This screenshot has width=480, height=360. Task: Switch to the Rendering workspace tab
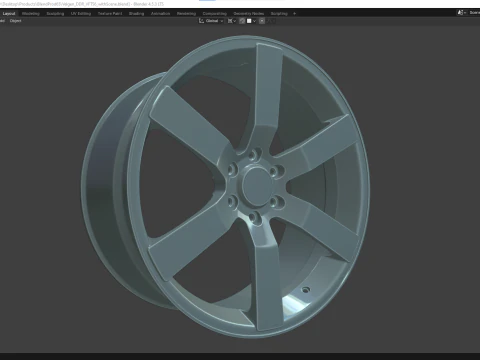tap(186, 13)
